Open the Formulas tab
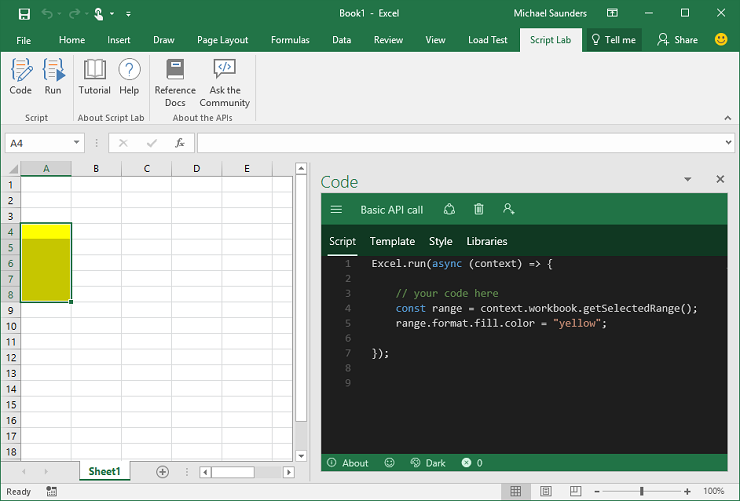The height and width of the screenshot is (501, 740). tap(290, 40)
